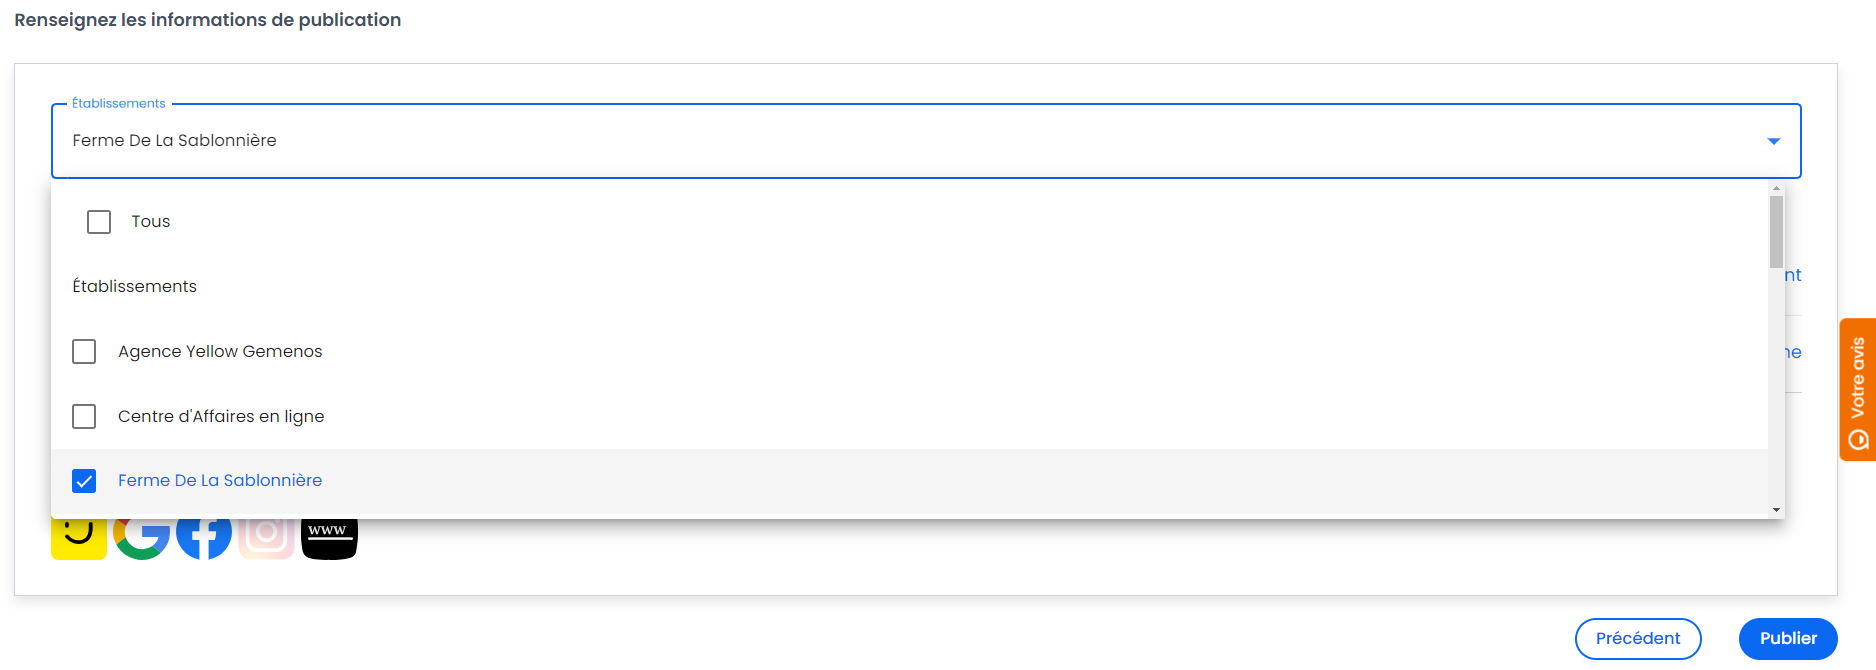Image resolution: width=1876 pixels, height=670 pixels.
Task: Click the Publier button
Action: [1788, 639]
